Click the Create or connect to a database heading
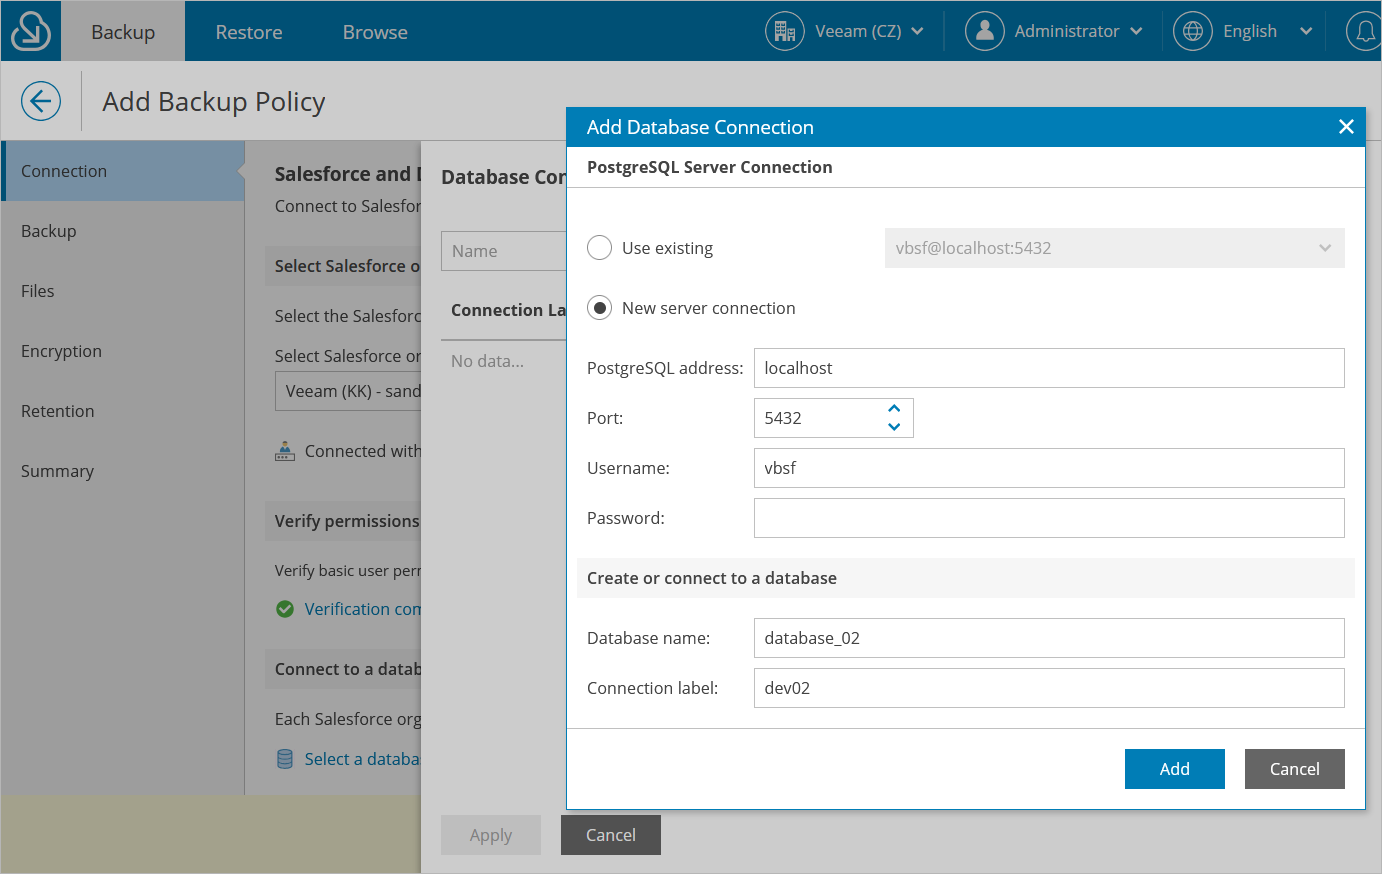 (712, 578)
